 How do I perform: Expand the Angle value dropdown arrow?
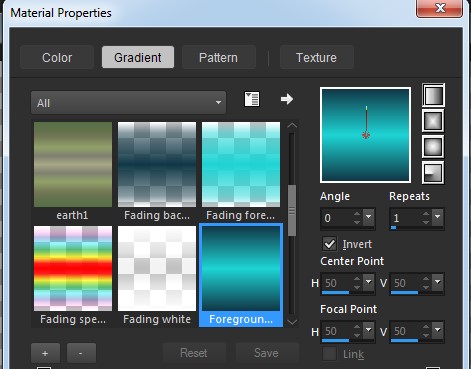point(369,217)
